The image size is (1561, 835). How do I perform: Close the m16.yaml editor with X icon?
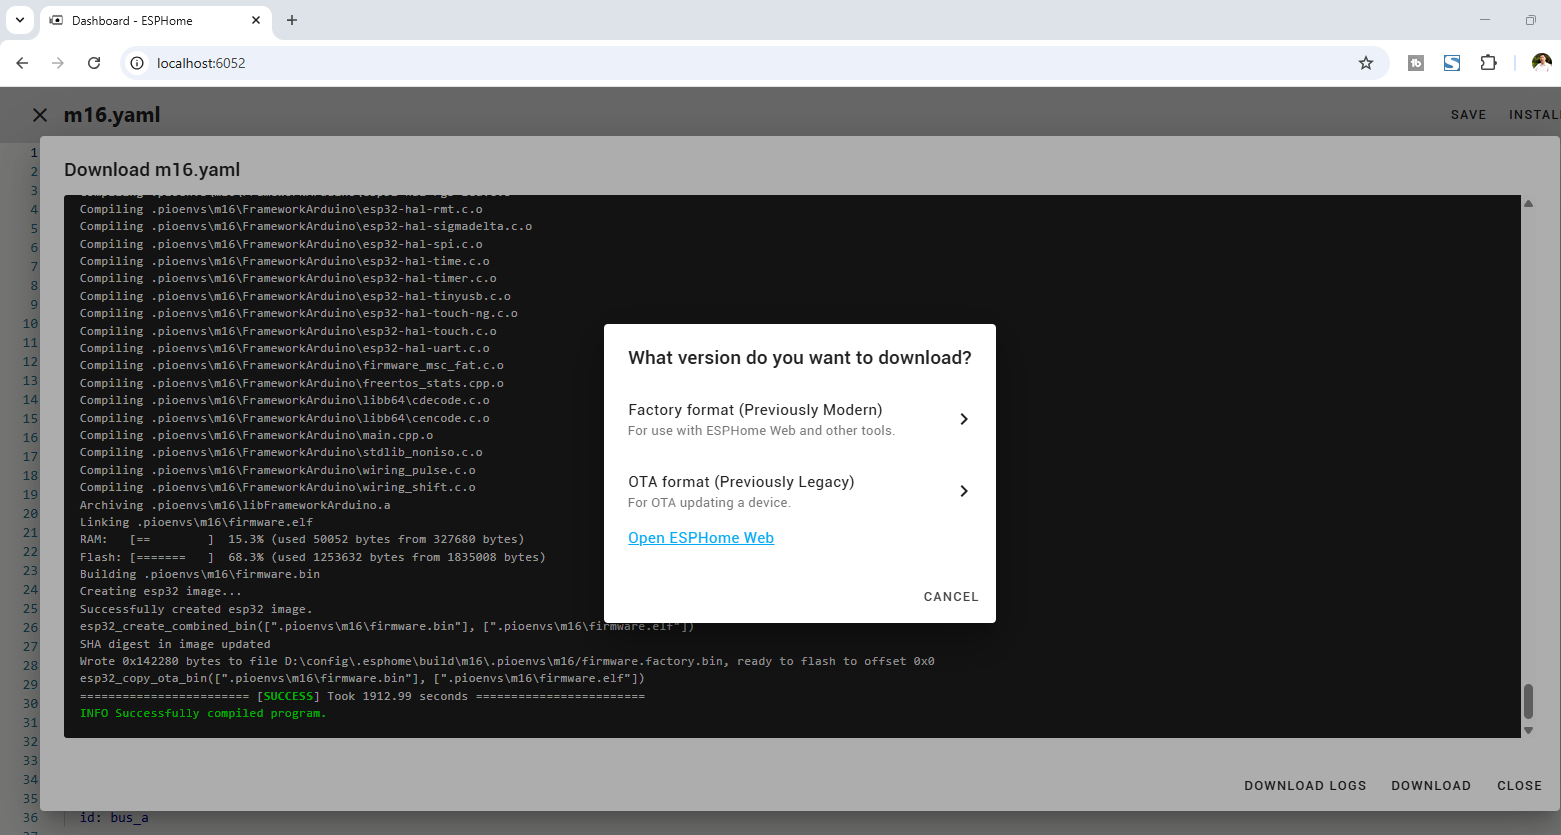click(40, 115)
